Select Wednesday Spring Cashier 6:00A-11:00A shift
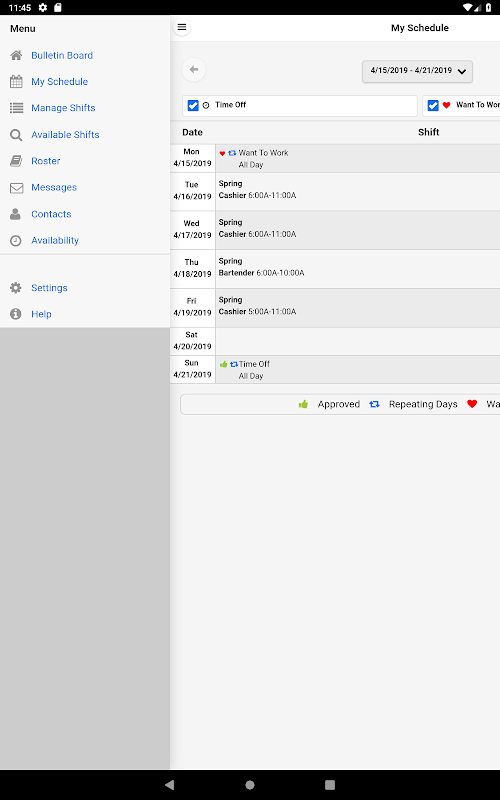 click(x=358, y=230)
